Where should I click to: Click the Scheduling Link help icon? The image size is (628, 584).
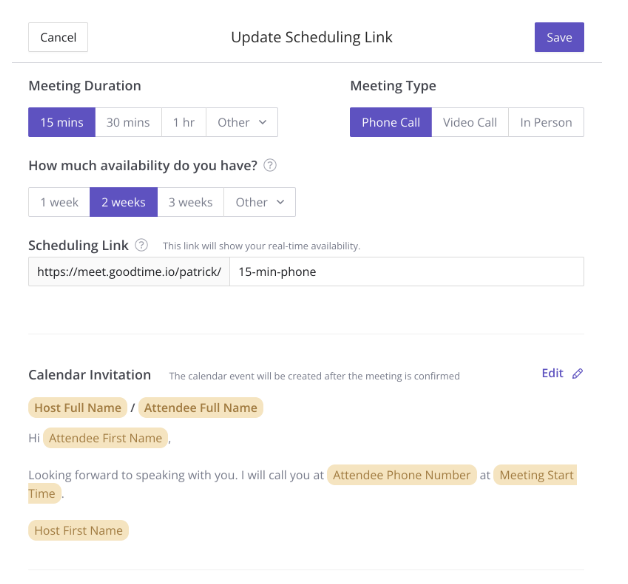[141, 245]
